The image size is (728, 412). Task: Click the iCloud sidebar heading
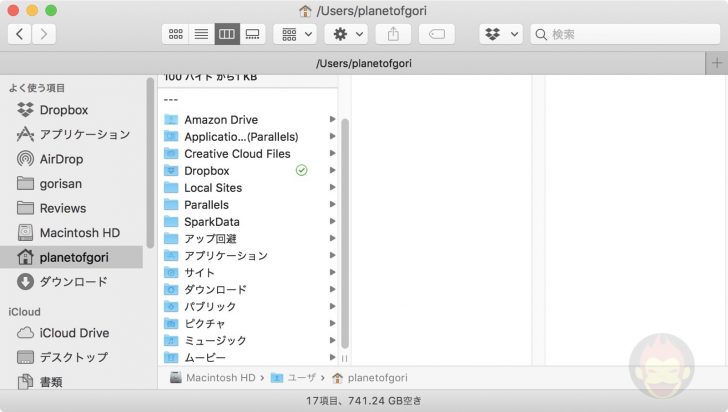25,312
